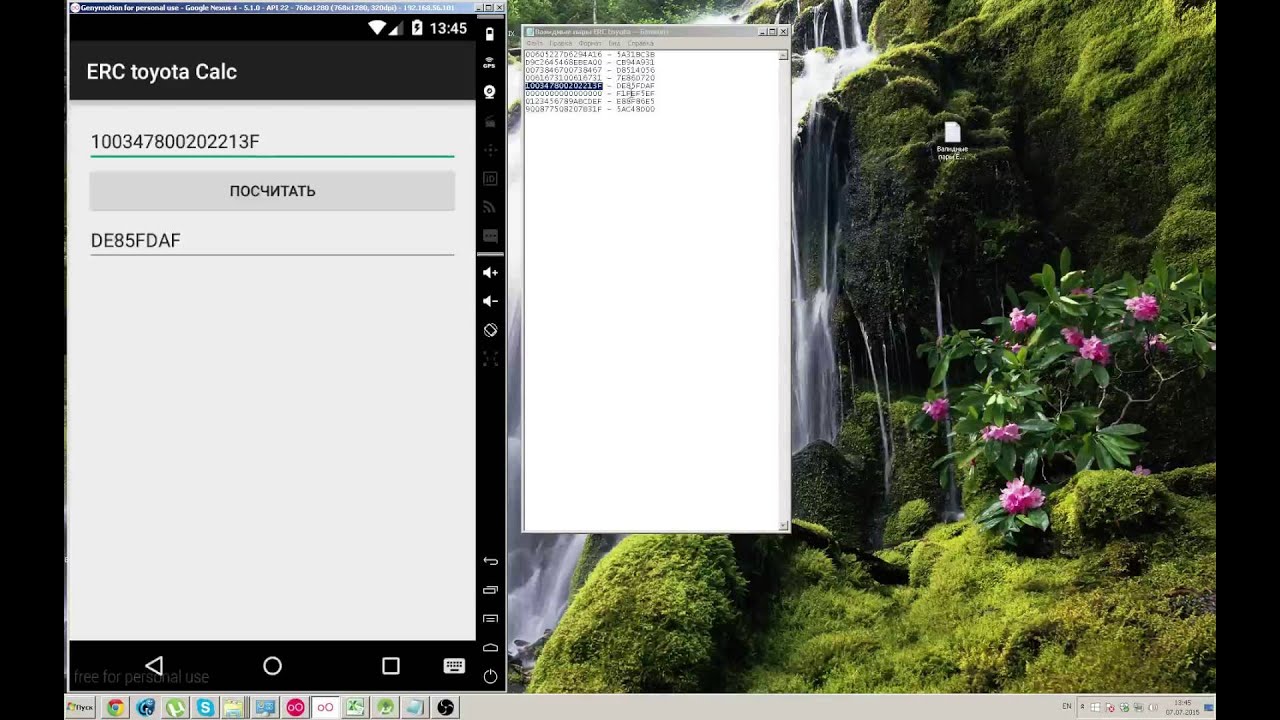The height and width of the screenshot is (720, 1280).
Task: Open Вид menu in Notepad
Action: click(614, 44)
